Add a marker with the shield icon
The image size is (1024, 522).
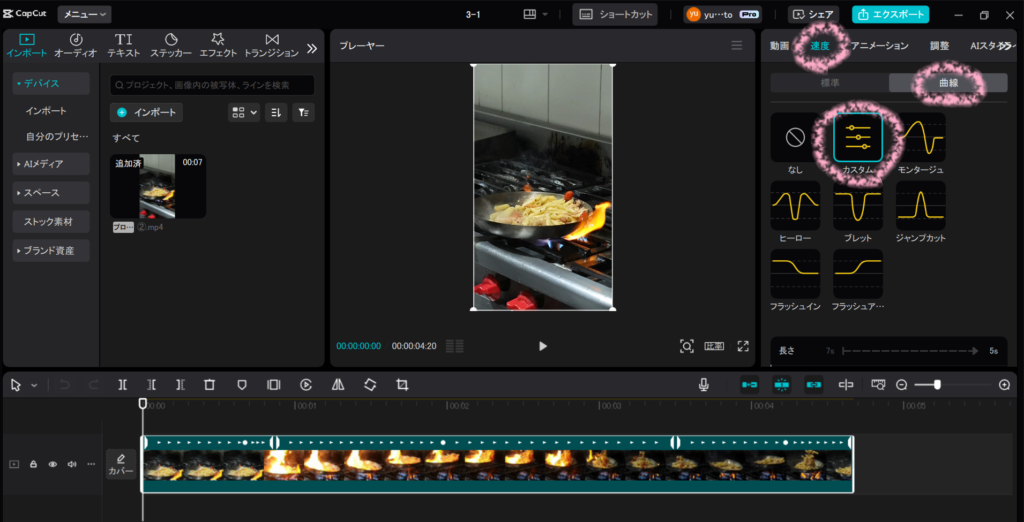tap(242, 385)
